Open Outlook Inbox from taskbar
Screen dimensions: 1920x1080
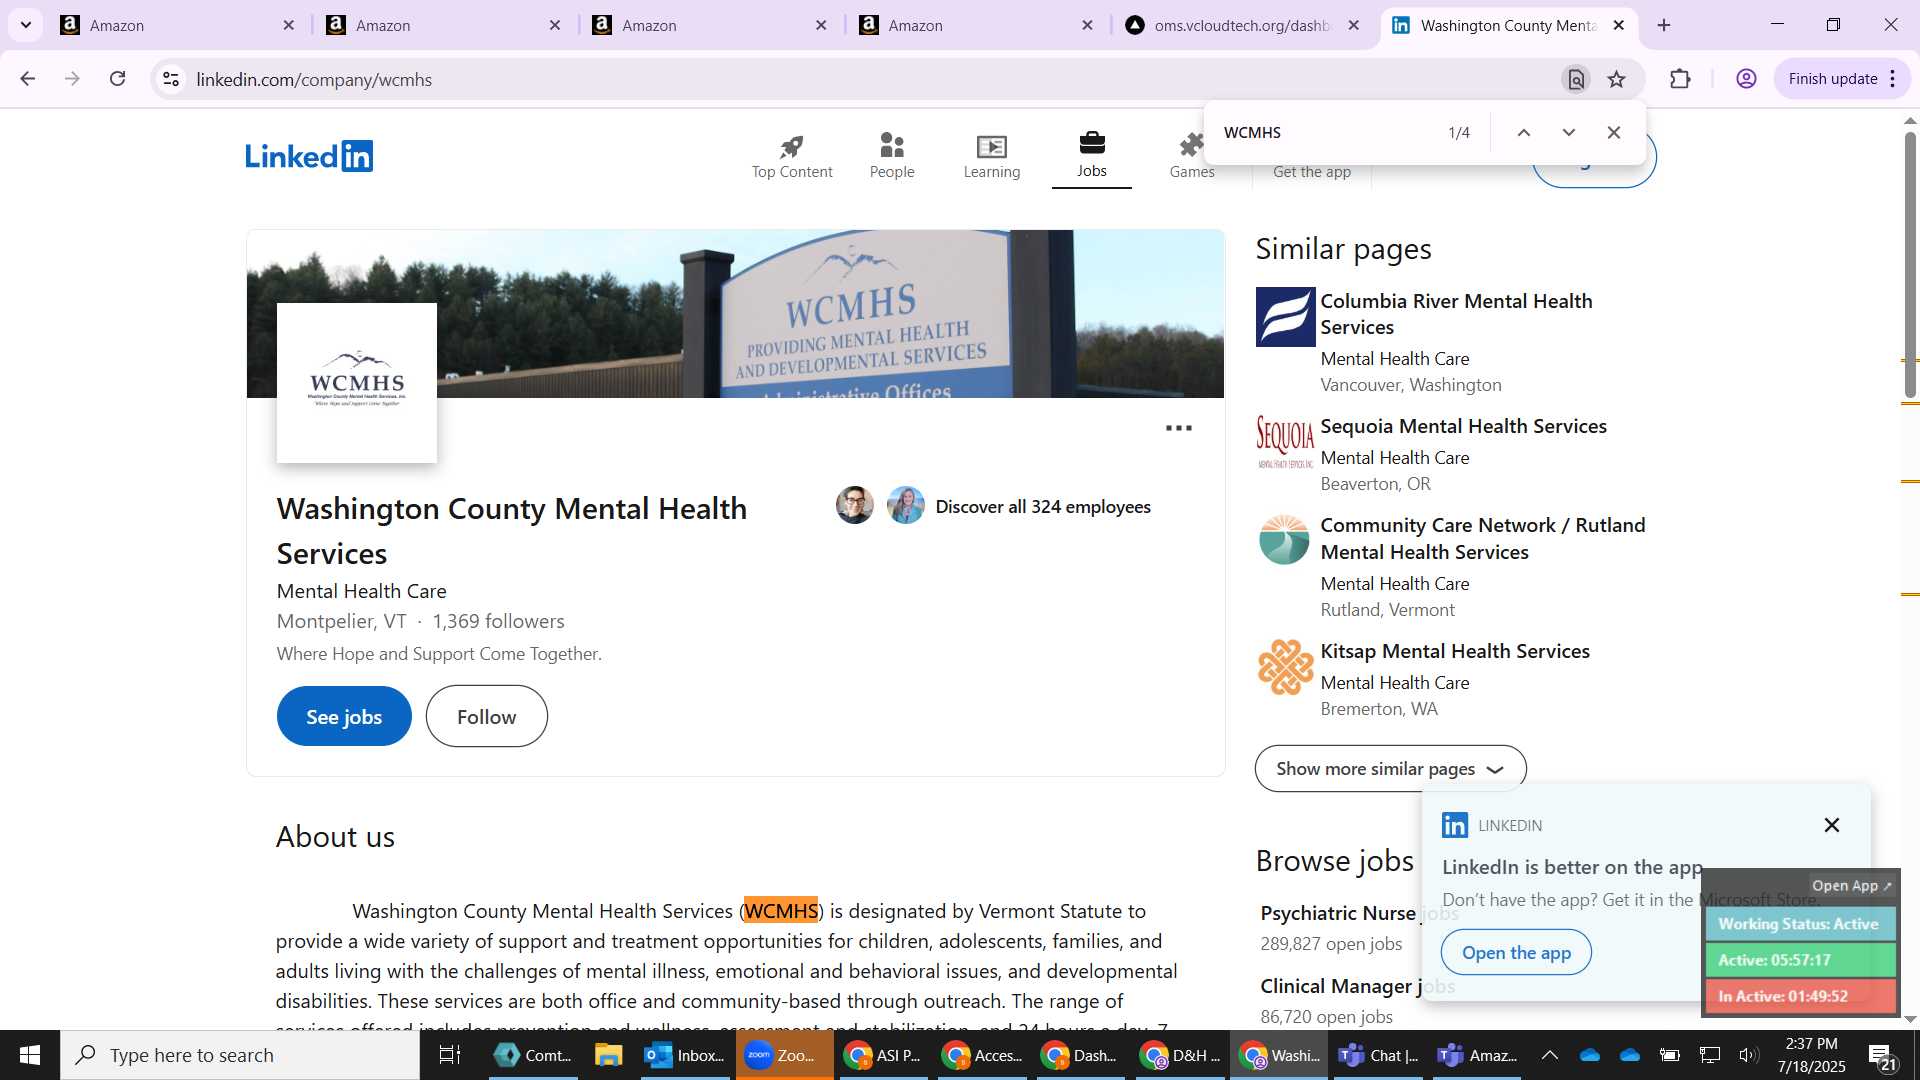[x=686, y=1055]
